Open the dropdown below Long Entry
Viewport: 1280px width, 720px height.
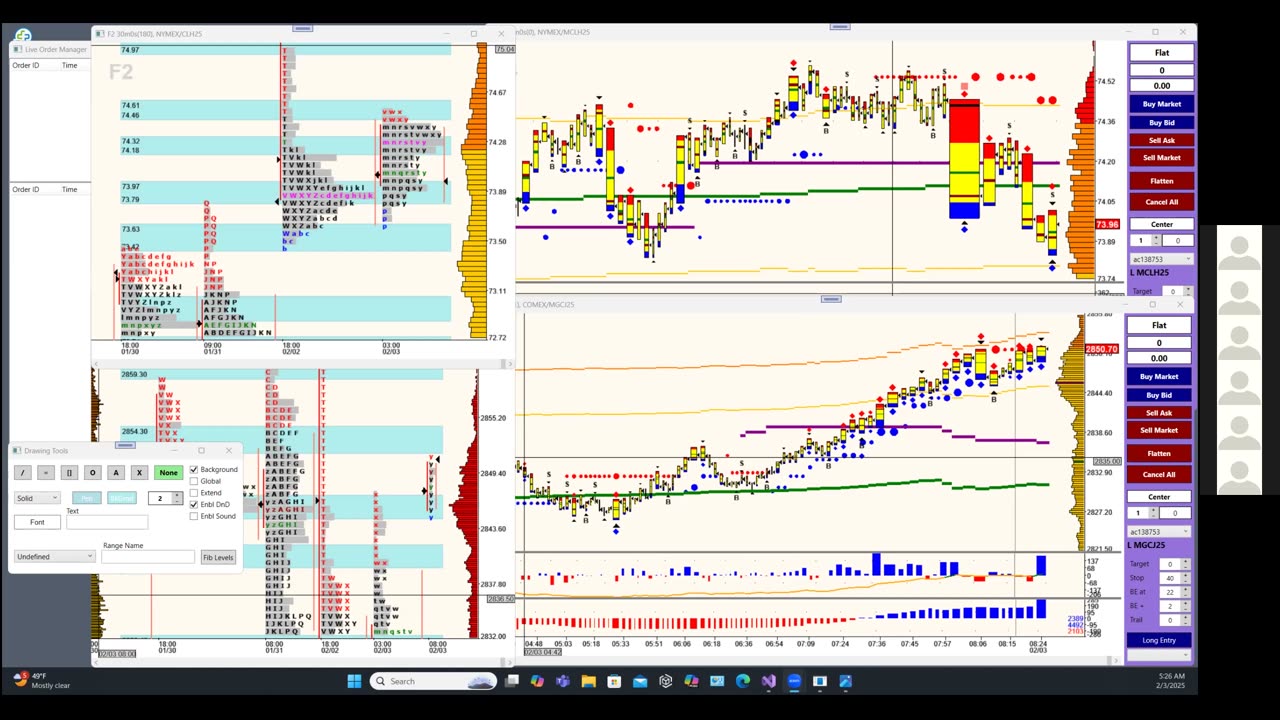coord(1159,655)
